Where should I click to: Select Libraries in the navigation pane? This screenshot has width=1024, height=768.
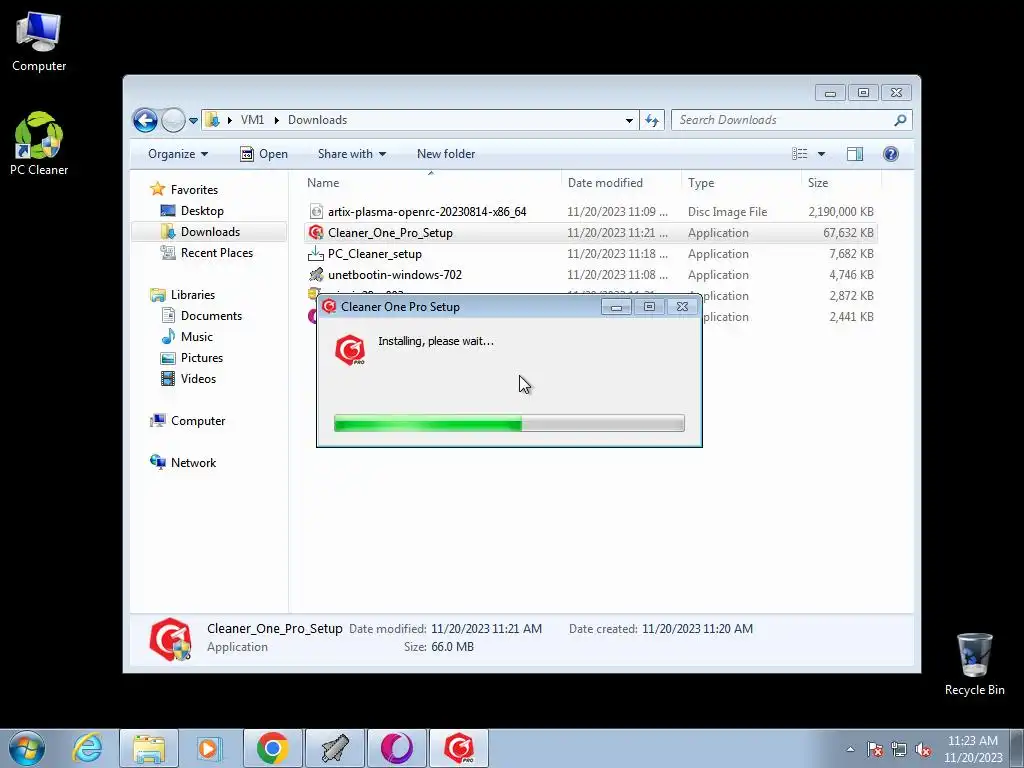(x=193, y=295)
